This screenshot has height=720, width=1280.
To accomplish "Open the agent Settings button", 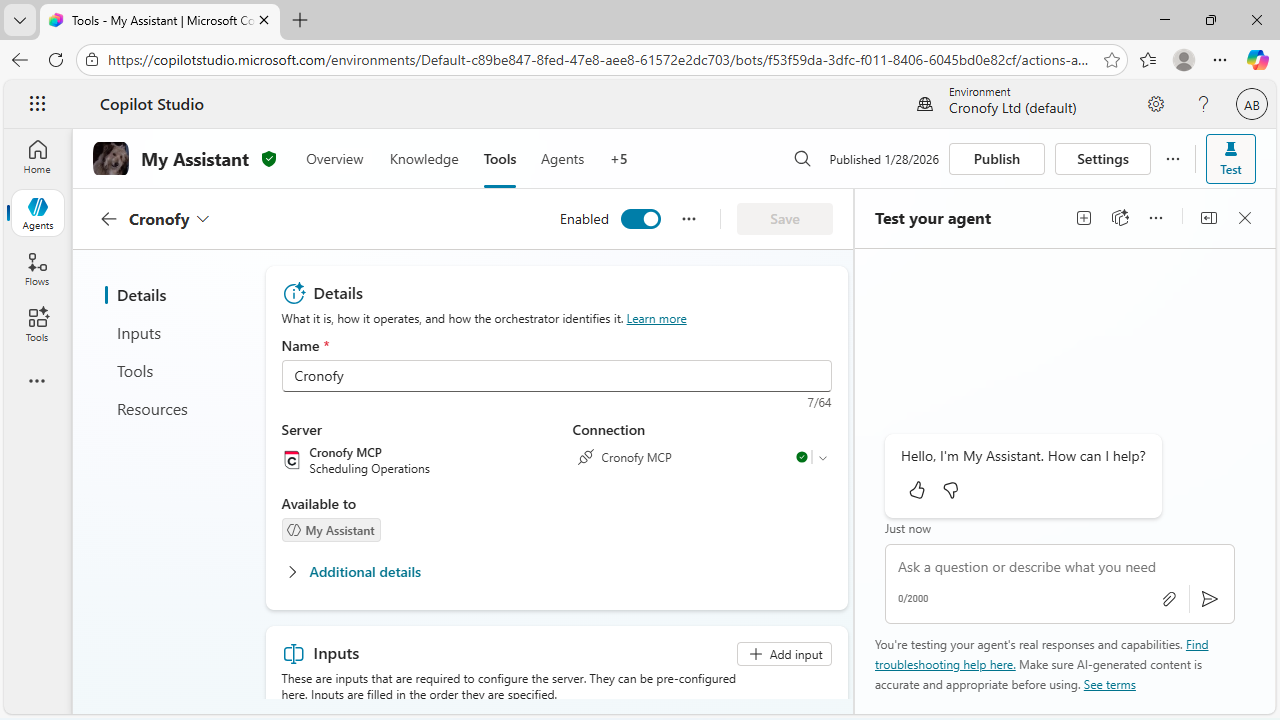I will pyautogui.click(x=1103, y=159).
